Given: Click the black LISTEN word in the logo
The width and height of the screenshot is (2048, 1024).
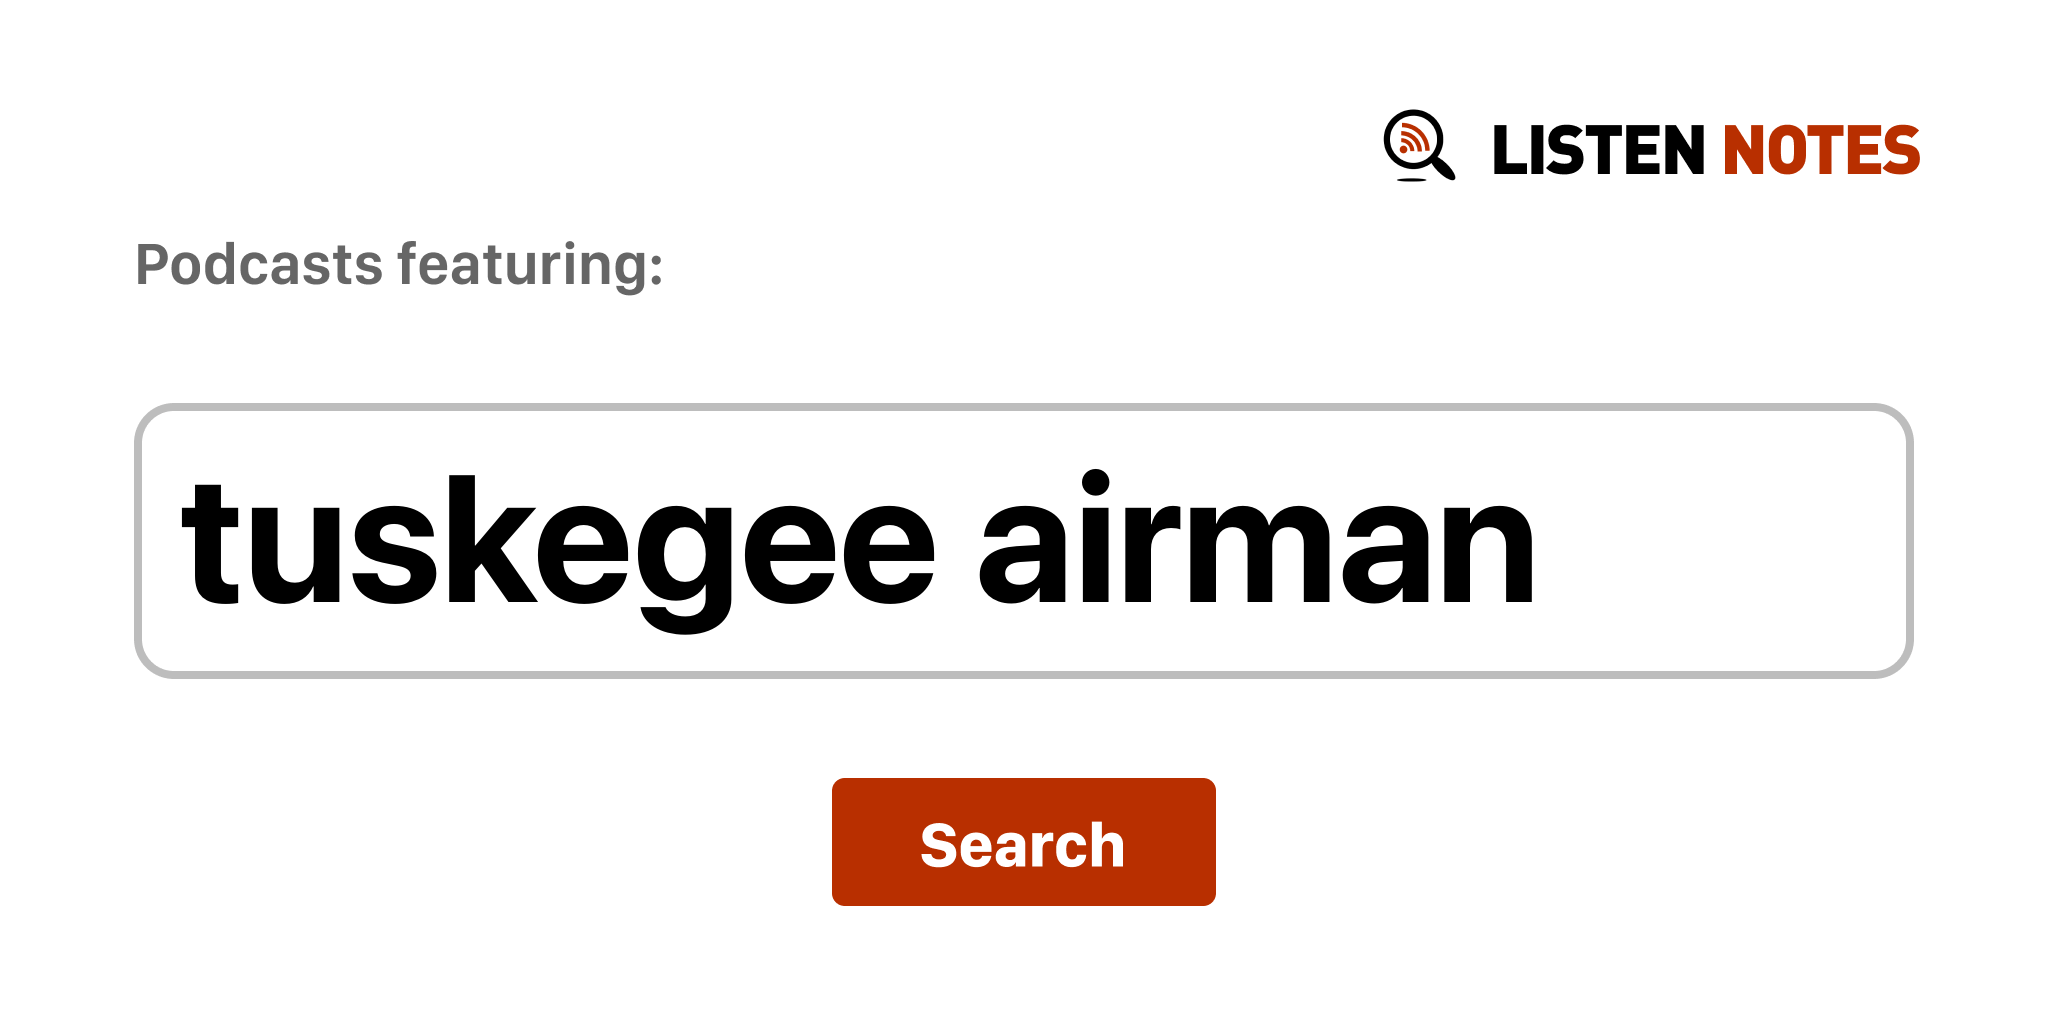Looking at the screenshot, I should click(1598, 150).
